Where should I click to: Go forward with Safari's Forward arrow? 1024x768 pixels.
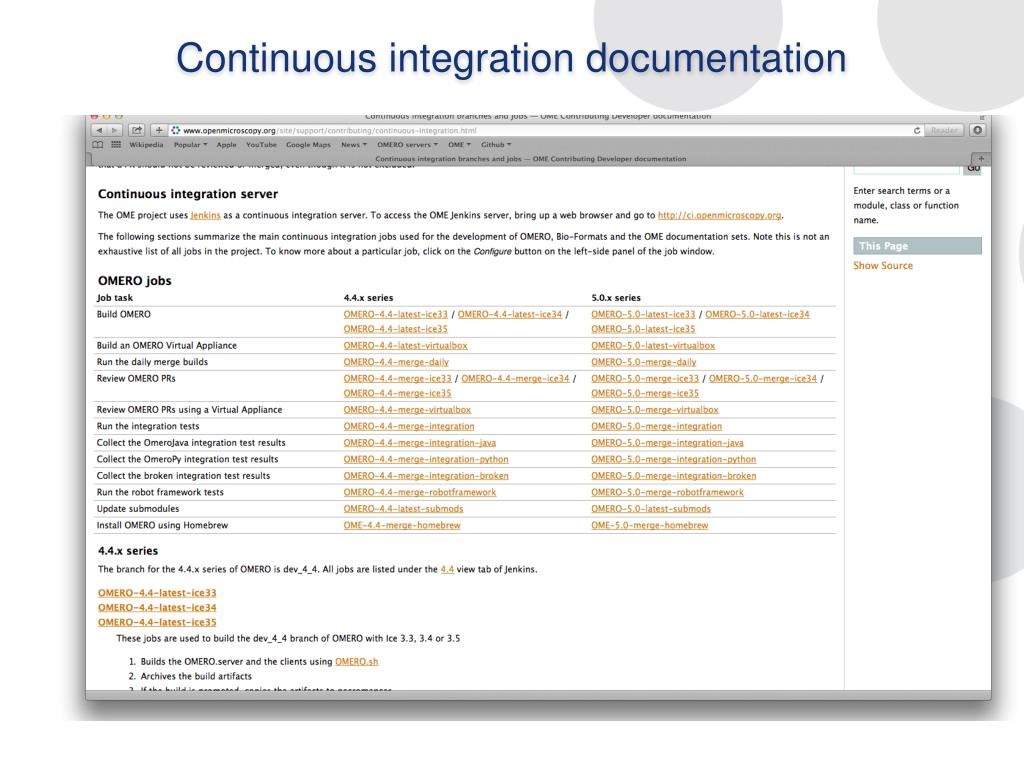tap(114, 131)
